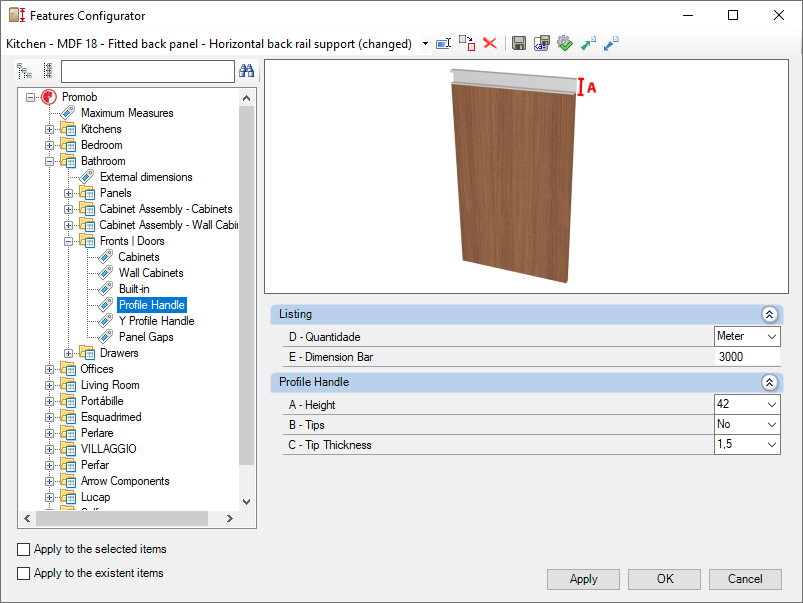Screen dimensions: 803x603
Task: Click the binoculars search icon
Action: [x=246, y=71]
